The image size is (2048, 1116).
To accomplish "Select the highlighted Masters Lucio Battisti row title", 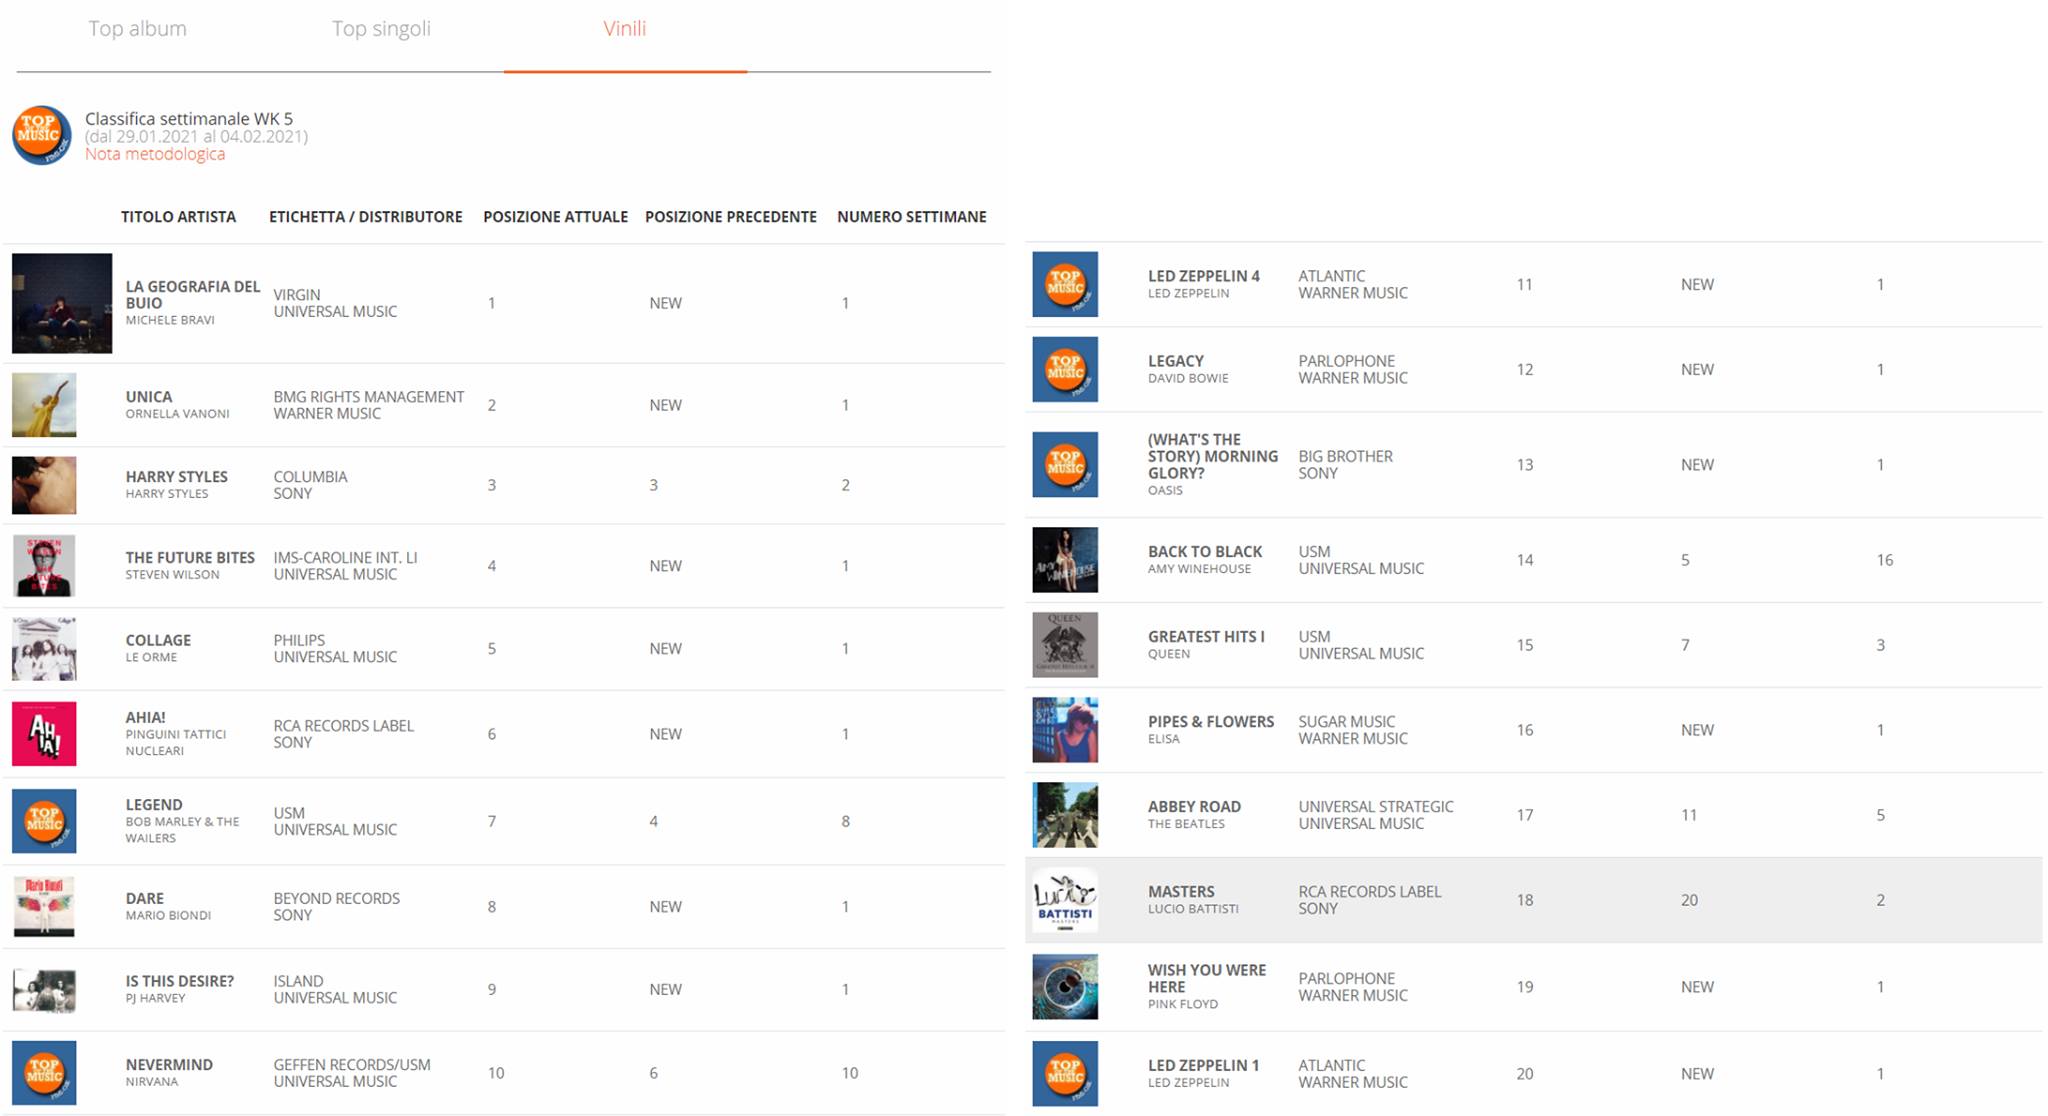I will [1181, 891].
